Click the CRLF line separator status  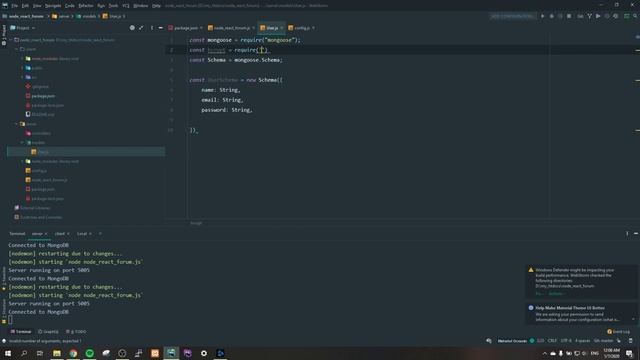pos(552,340)
